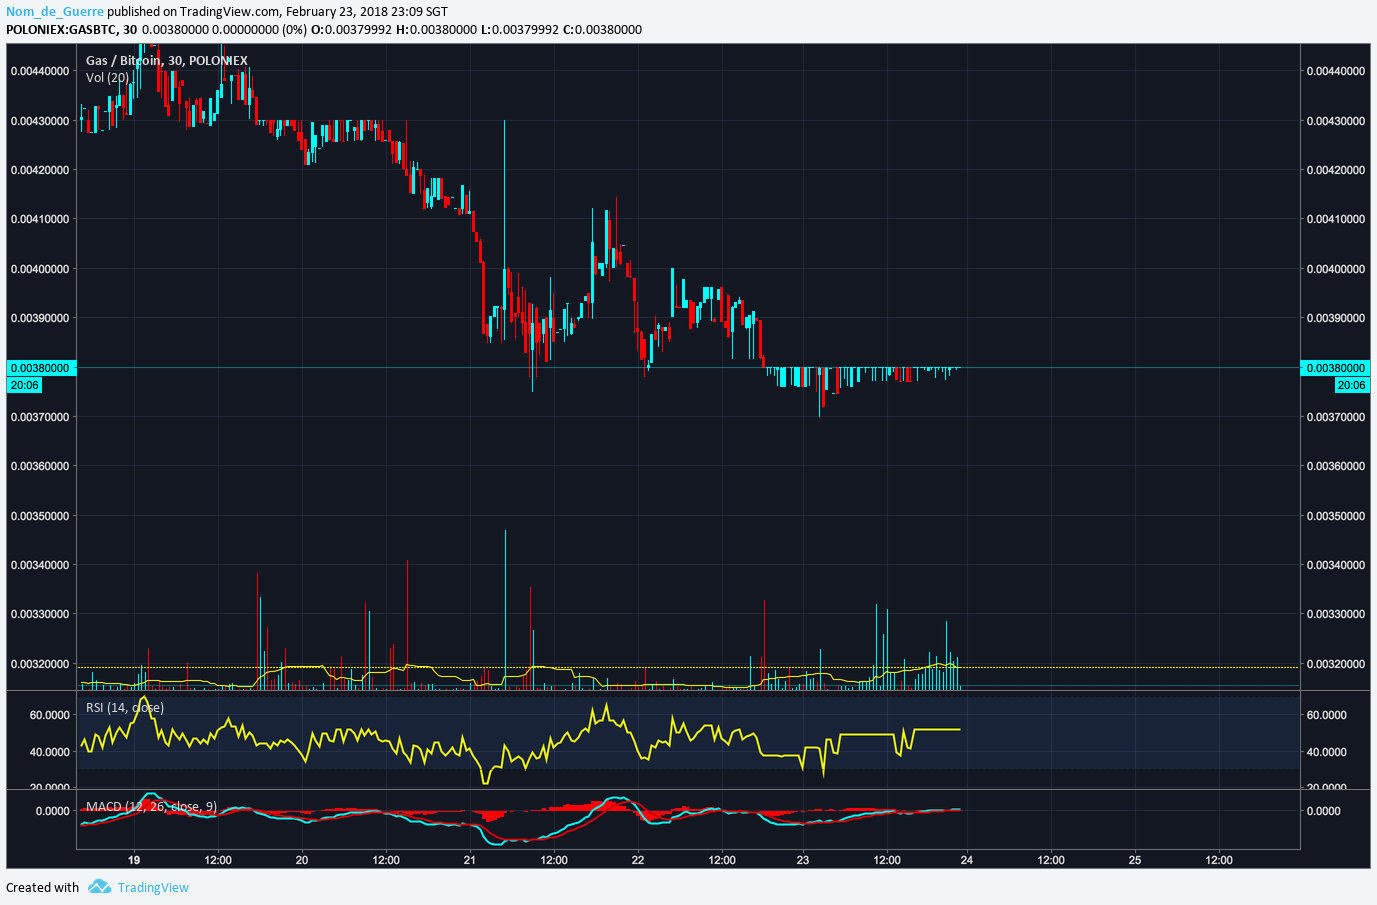Click the February 23, 2018 23:09 SGT timestamp
1377x905 pixels.
[x=367, y=11]
